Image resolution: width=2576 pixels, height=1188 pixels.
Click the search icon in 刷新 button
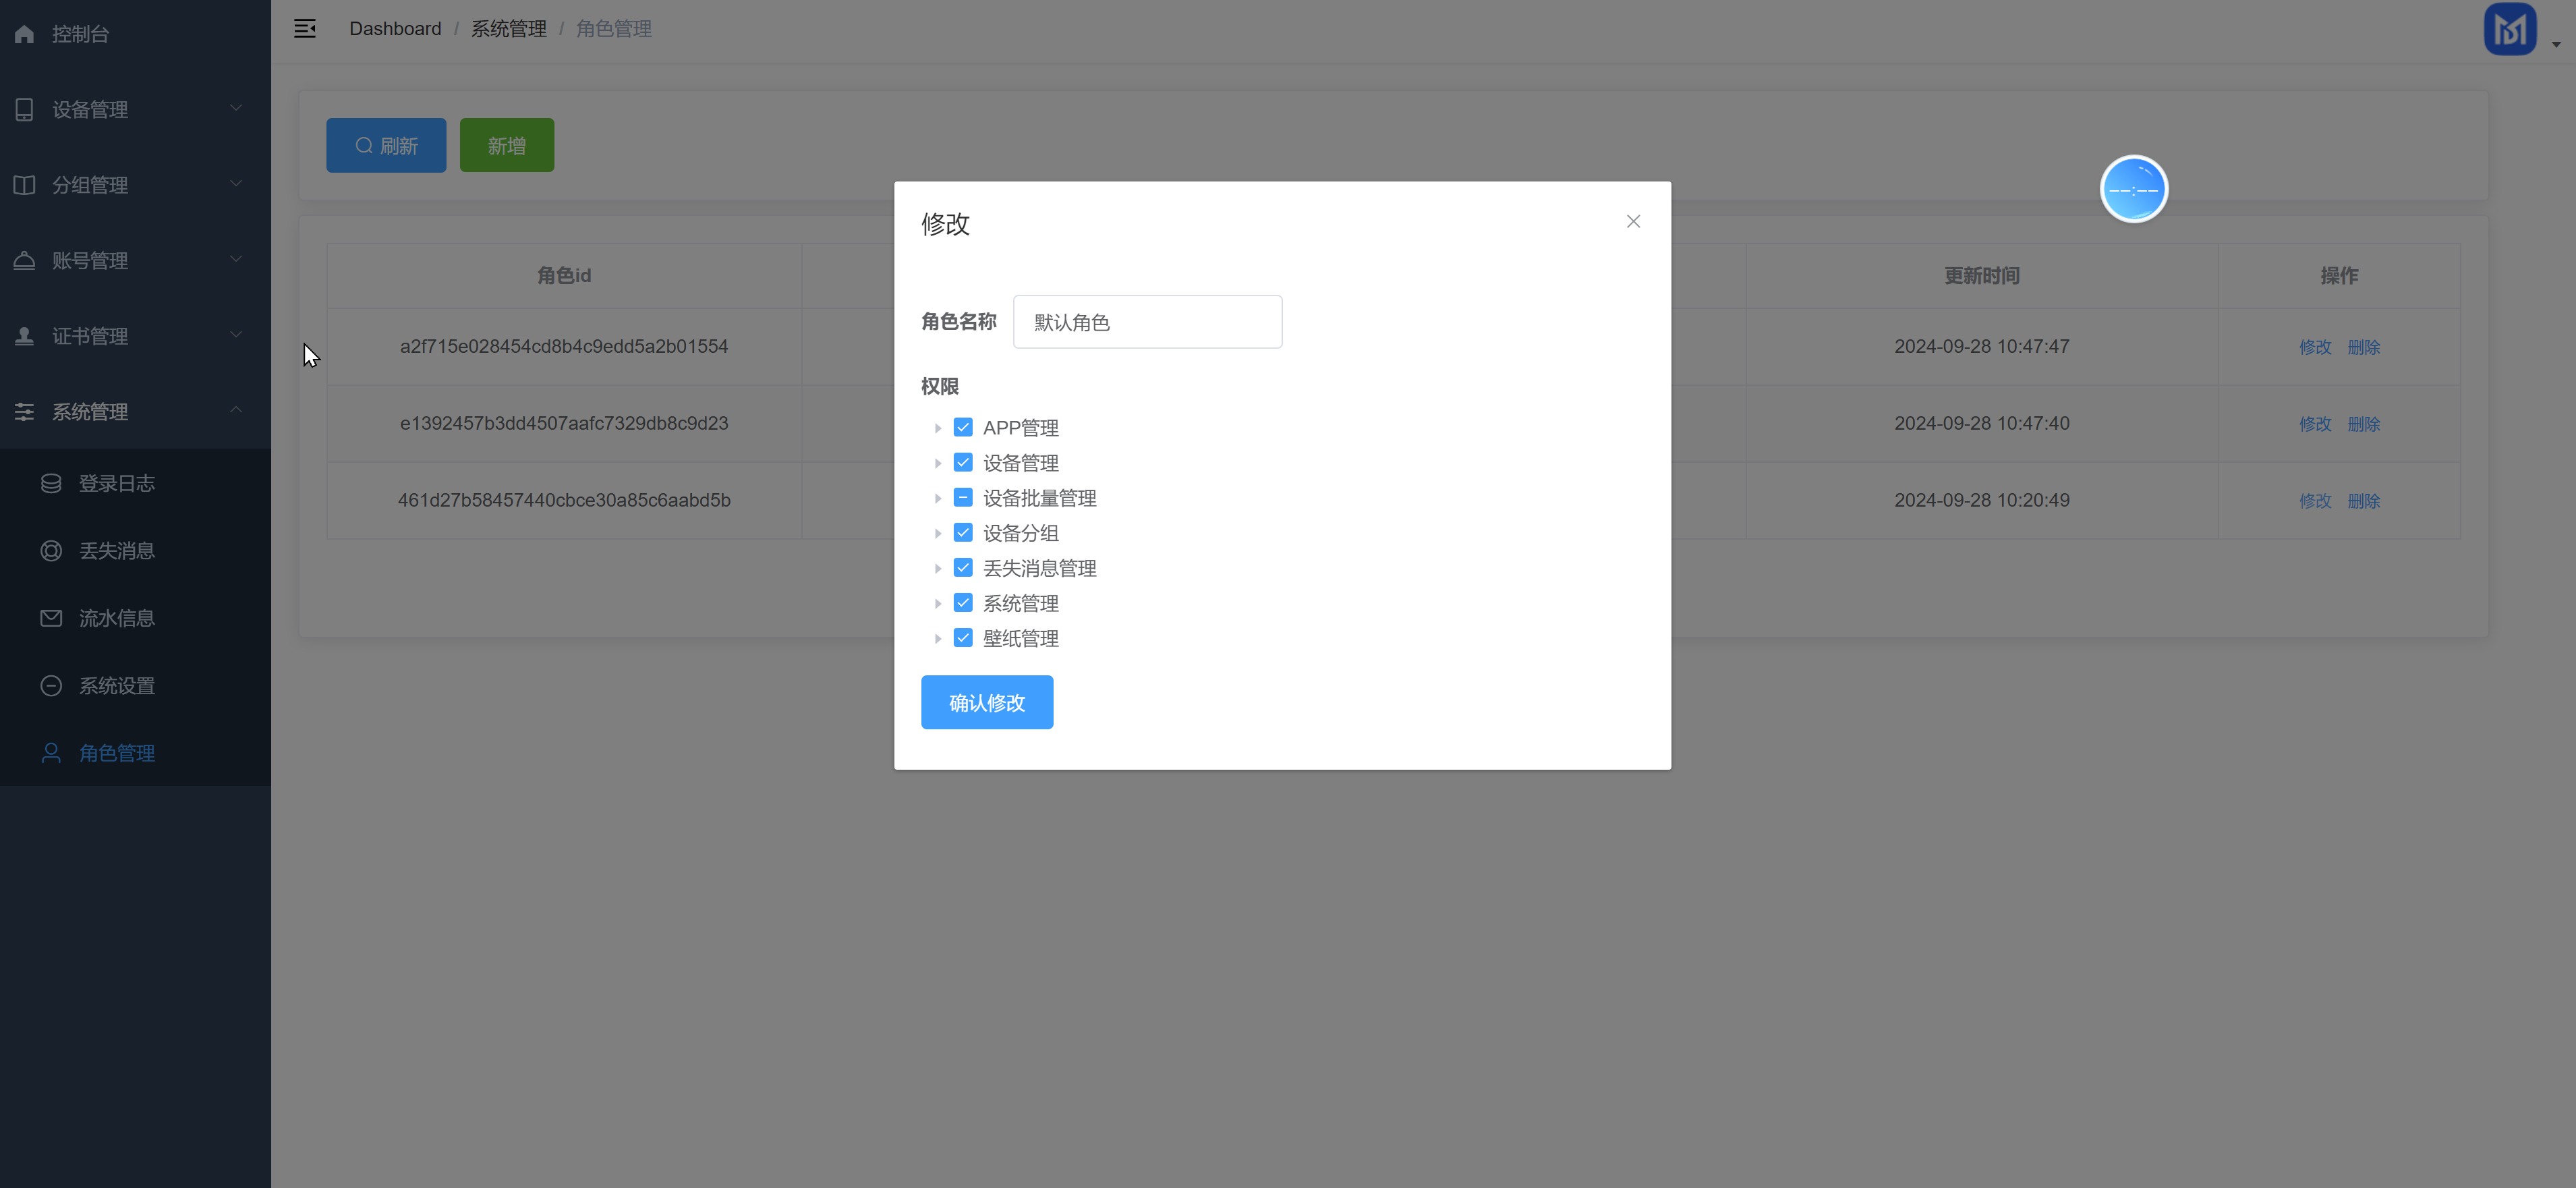click(364, 145)
